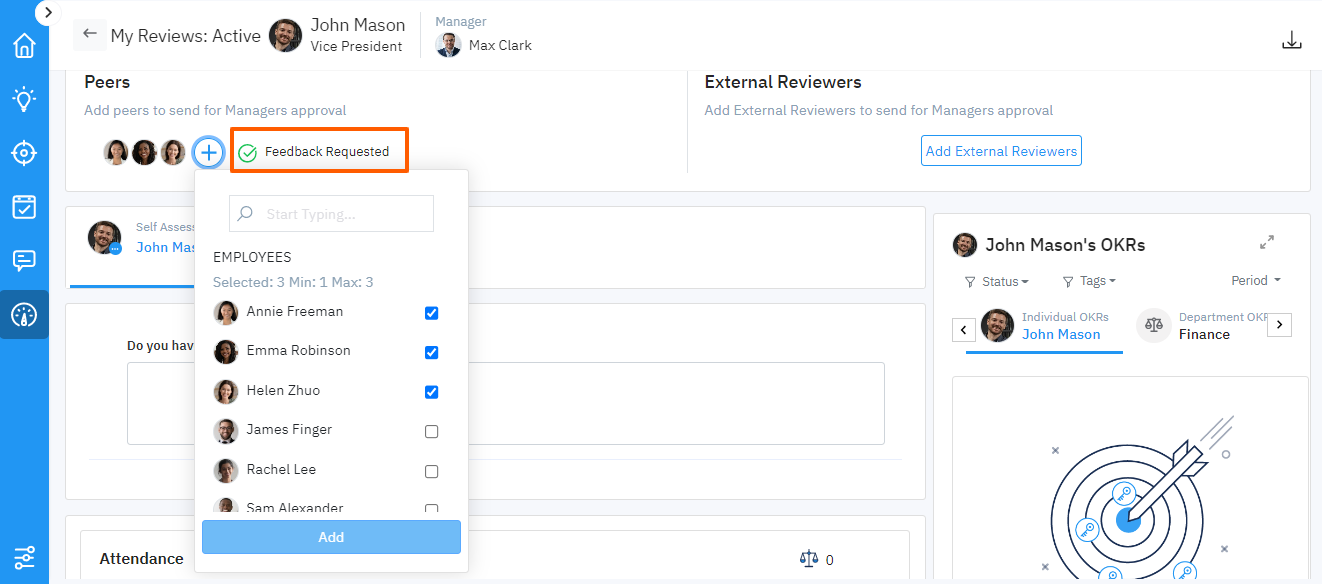Uncheck the Emma Robinson checkbox
This screenshot has width=1322, height=584.
432,352
